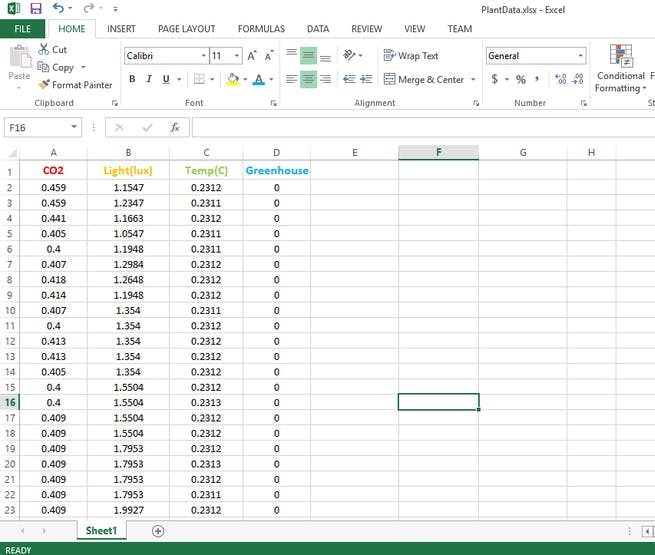The height and width of the screenshot is (555, 655).
Task: Click the Cut scissors icon
Action: (x=44, y=49)
